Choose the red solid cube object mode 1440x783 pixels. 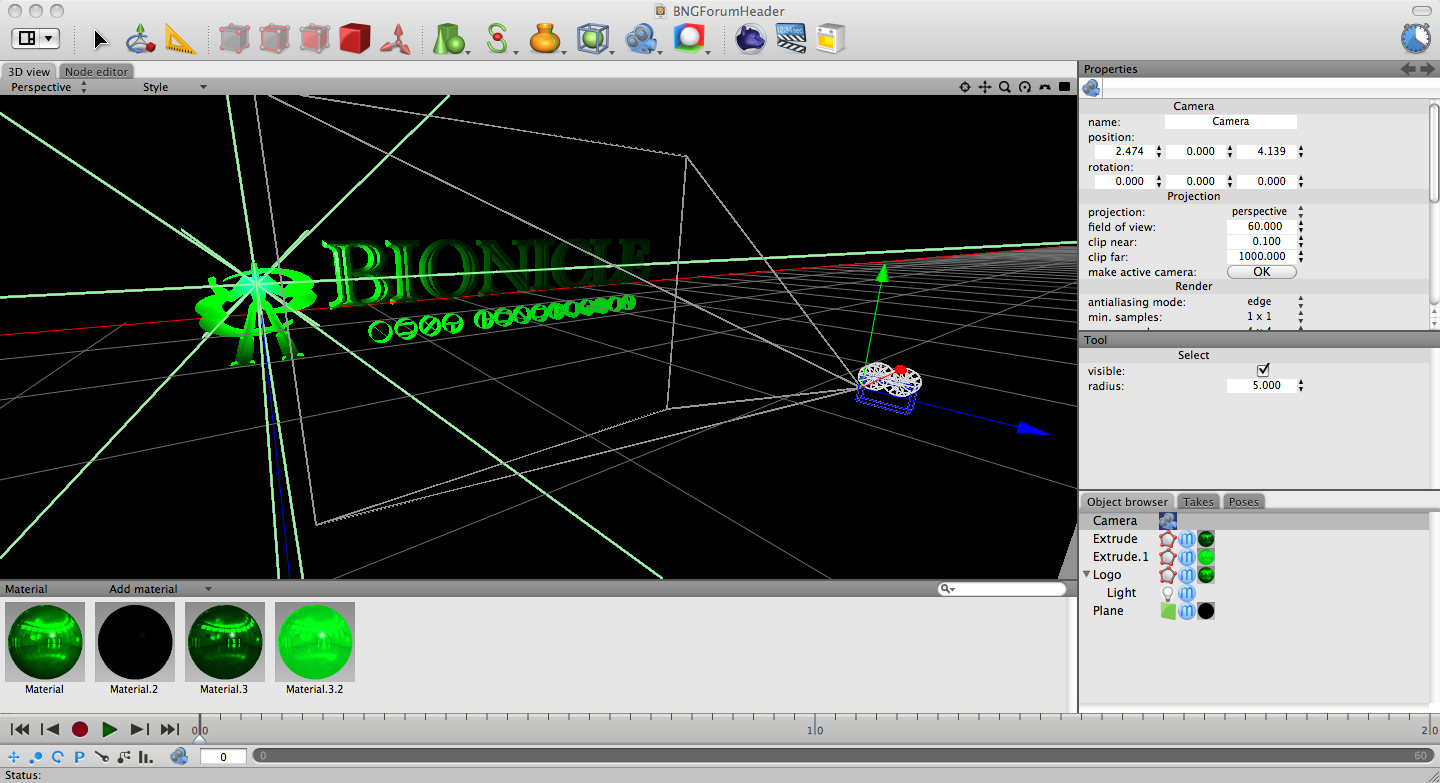click(354, 39)
